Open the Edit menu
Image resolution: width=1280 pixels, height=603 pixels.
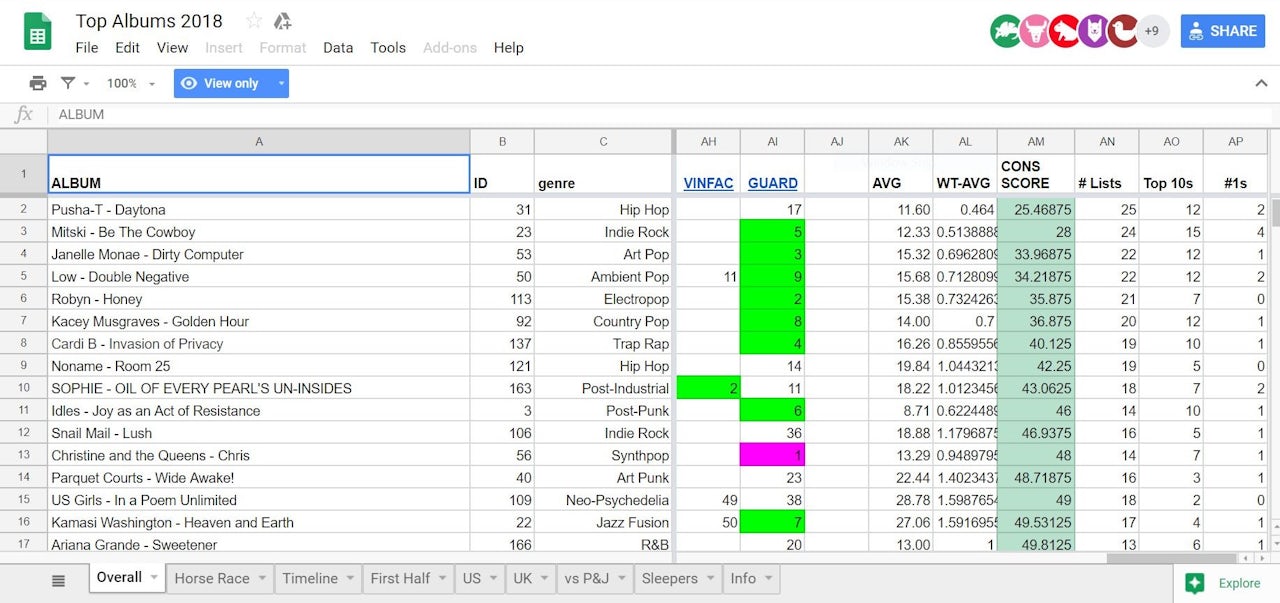[127, 47]
